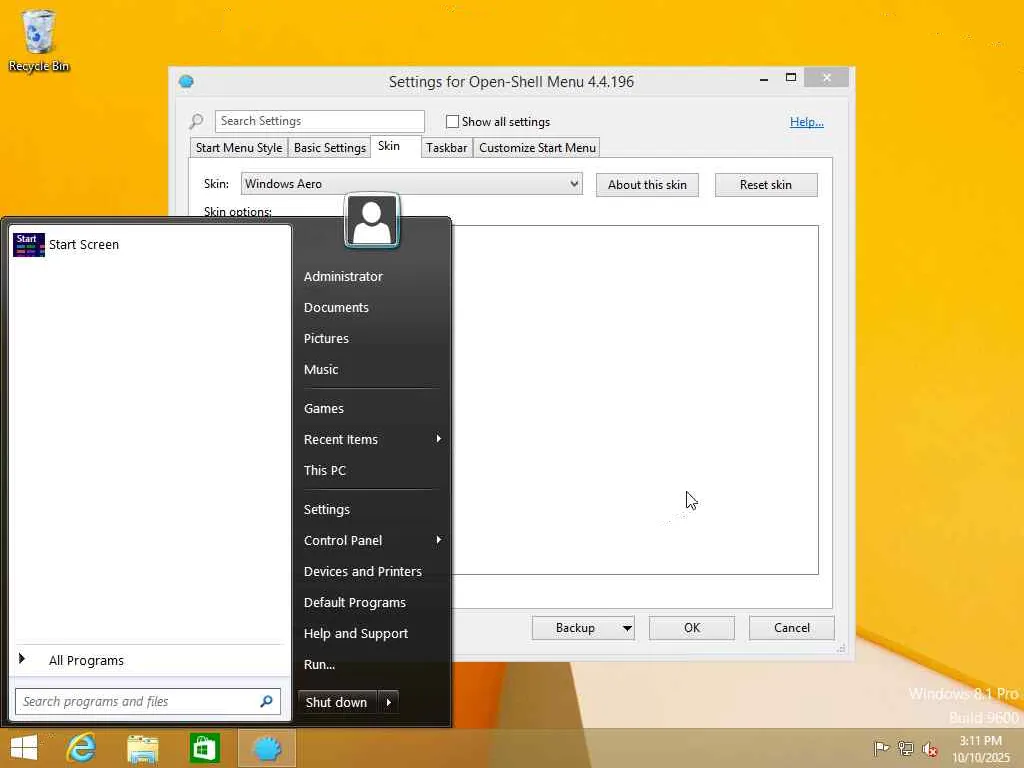This screenshot has height=768, width=1024.
Task: Click the Shut down button
Action: tap(338, 703)
